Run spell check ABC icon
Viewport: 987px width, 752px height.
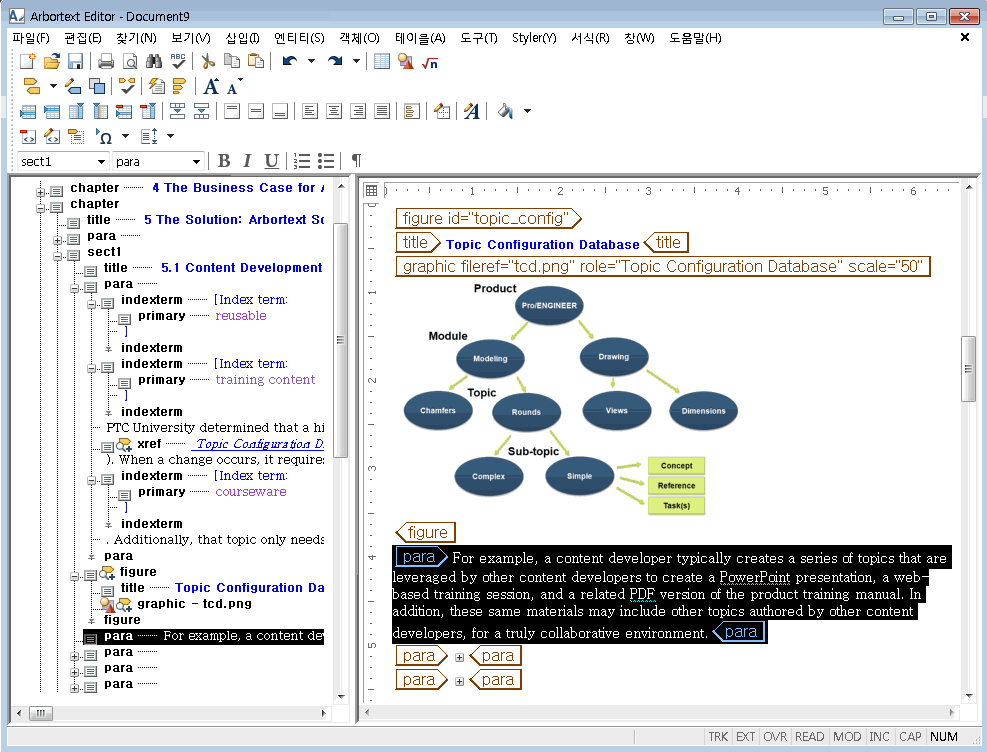click(178, 61)
